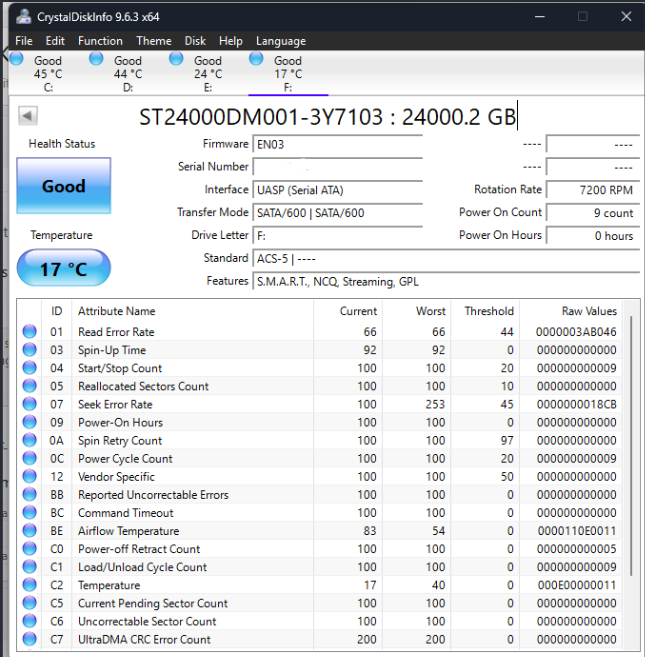This screenshot has height=657, width=645.
Task: Select the raw value 0000110E0011
Action: tap(577, 531)
